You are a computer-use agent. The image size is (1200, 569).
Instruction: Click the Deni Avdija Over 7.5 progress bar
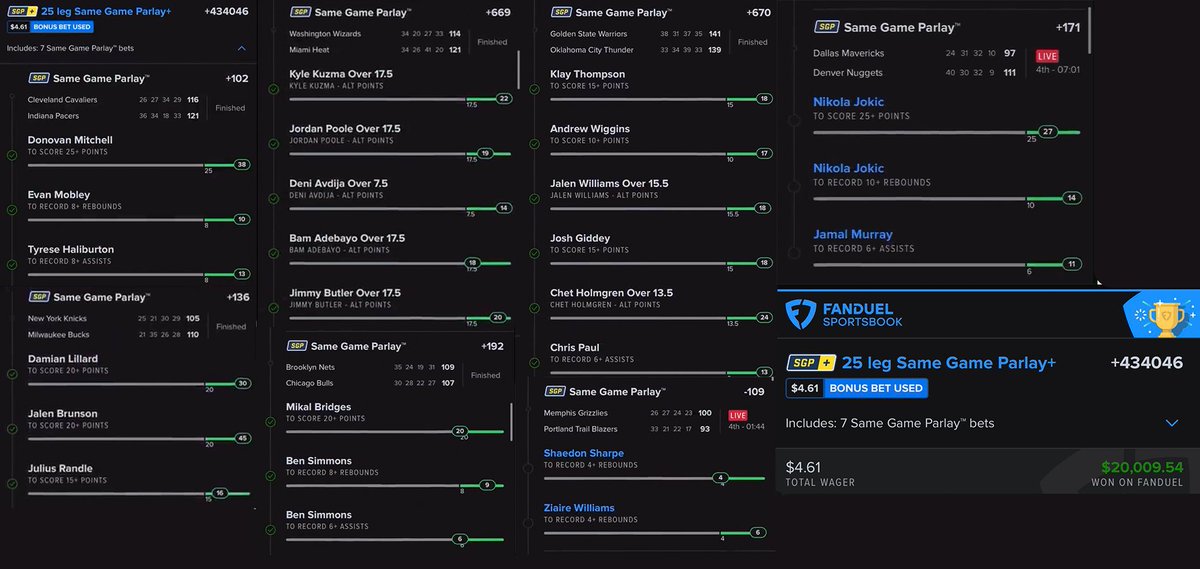pos(400,208)
